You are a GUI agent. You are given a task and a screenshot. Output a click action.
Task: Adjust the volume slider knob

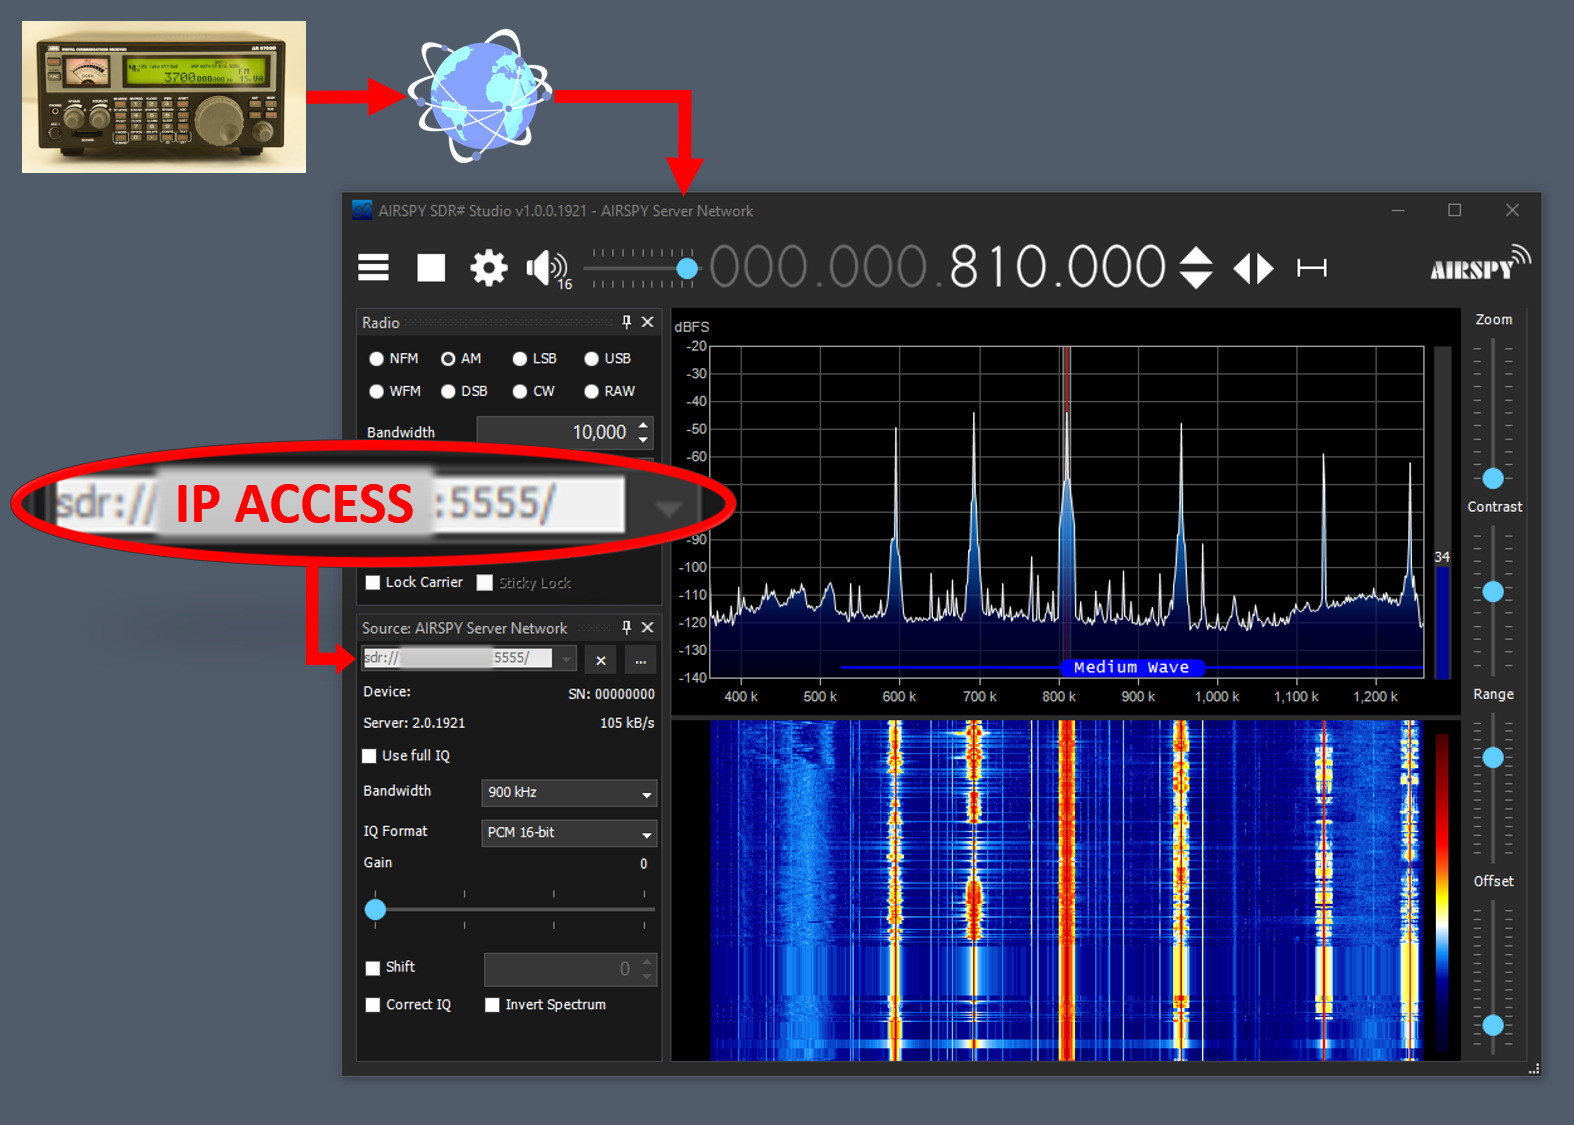[687, 268]
